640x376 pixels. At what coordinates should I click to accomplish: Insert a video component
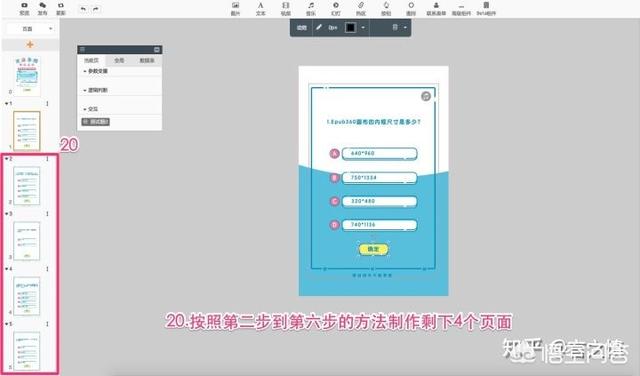pyautogui.click(x=286, y=9)
